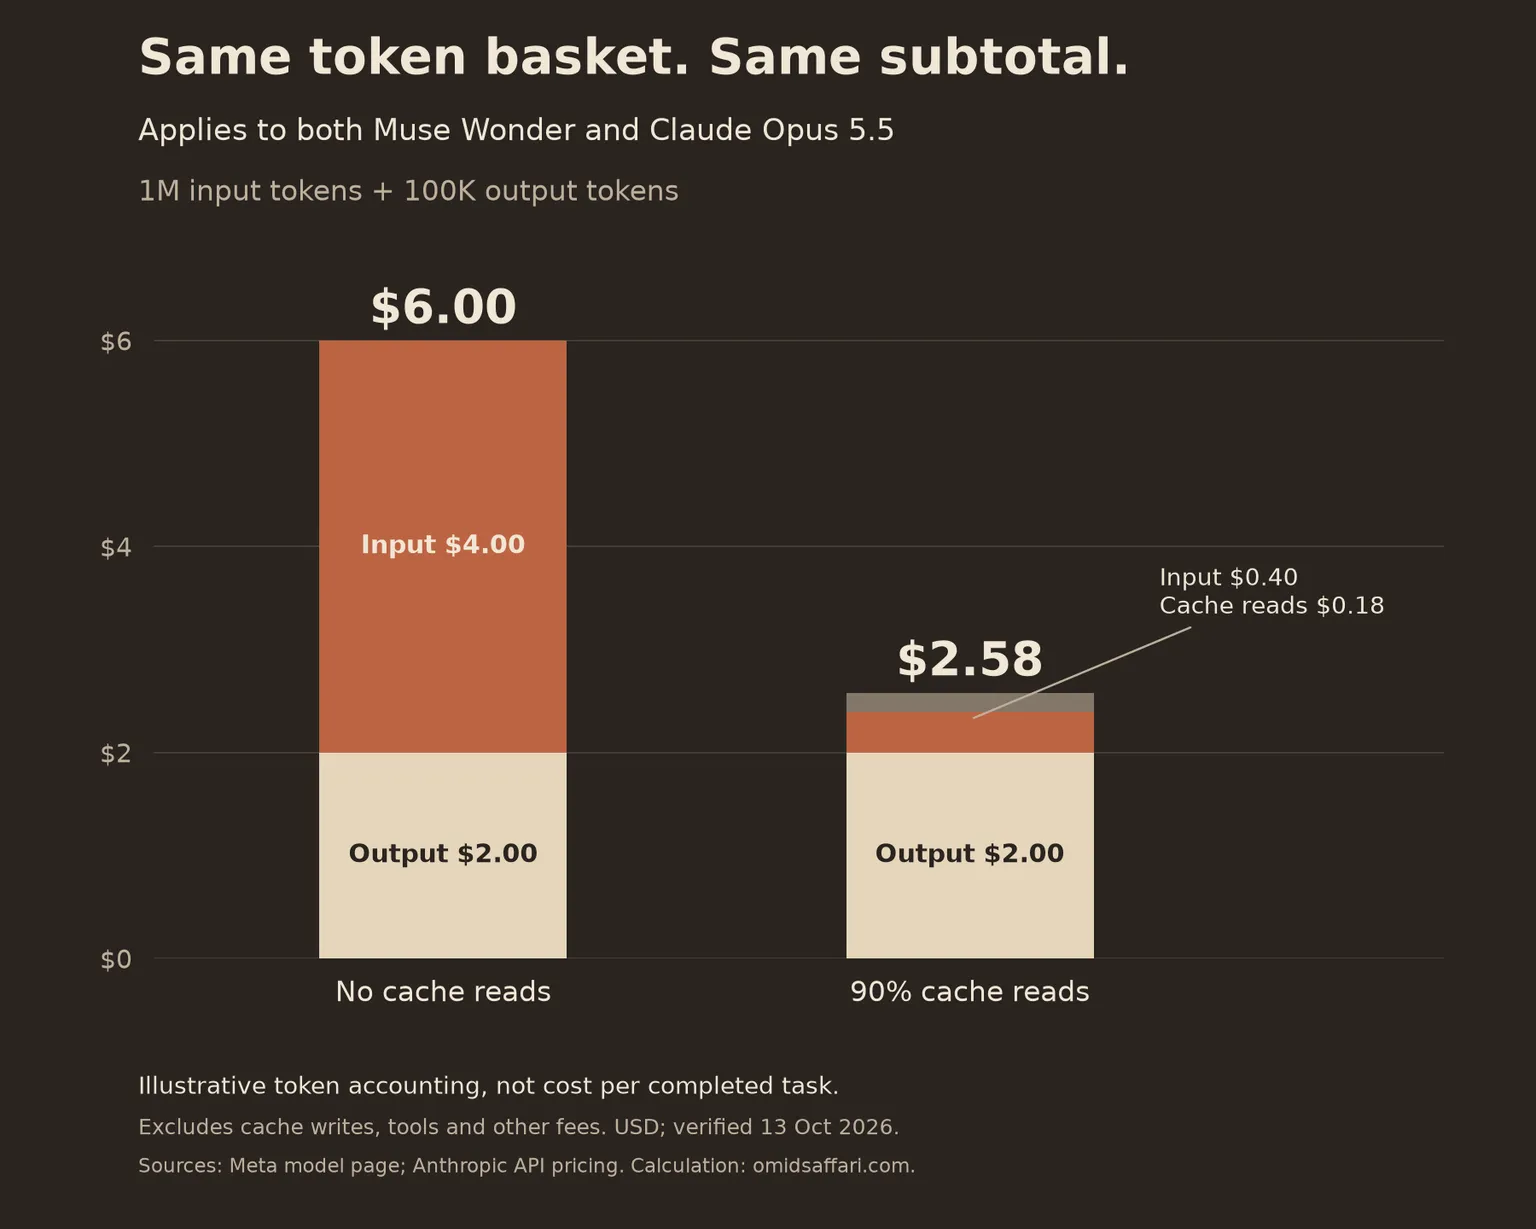This screenshot has height=1229, width=1536.
Task: Click the chart title Same token basket
Action: [634, 57]
